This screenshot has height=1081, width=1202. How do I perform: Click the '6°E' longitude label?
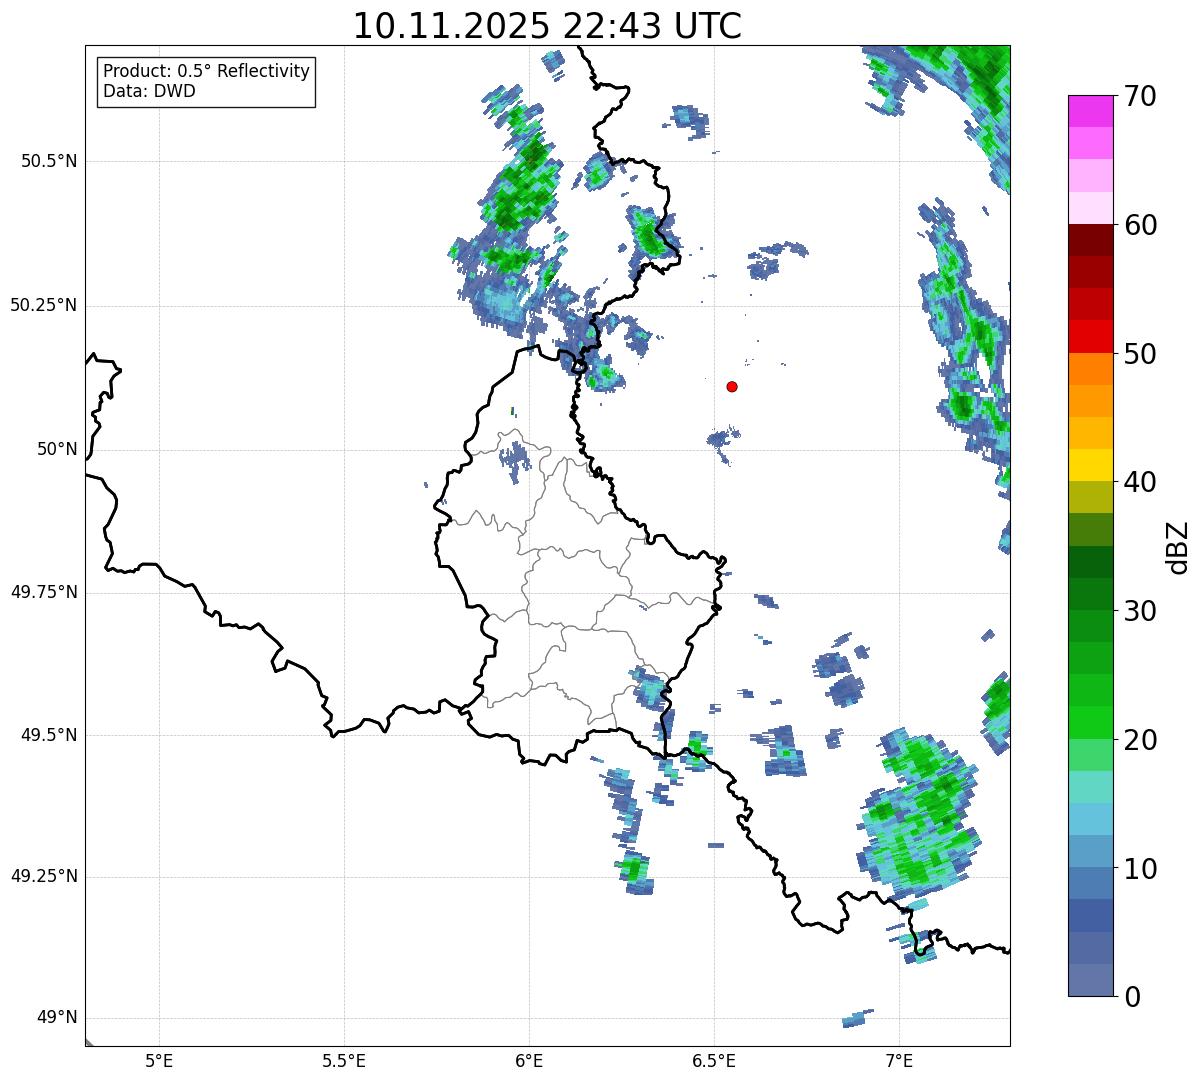pyautogui.click(x=529, y=1060)
